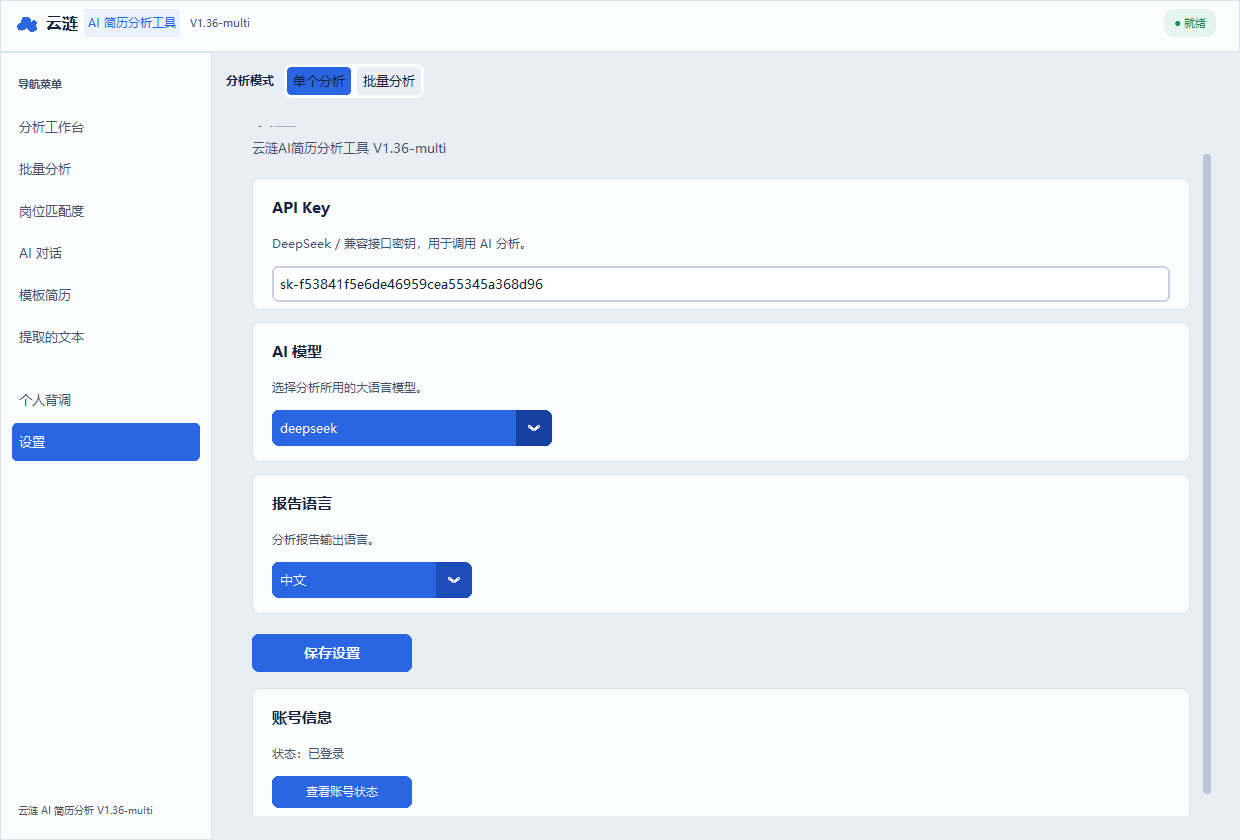Image resolution: width=1240 pixels, height=840 pixels.
Task: Click the AI 简历分析工具 badge
Action: [x=132, y=23]
